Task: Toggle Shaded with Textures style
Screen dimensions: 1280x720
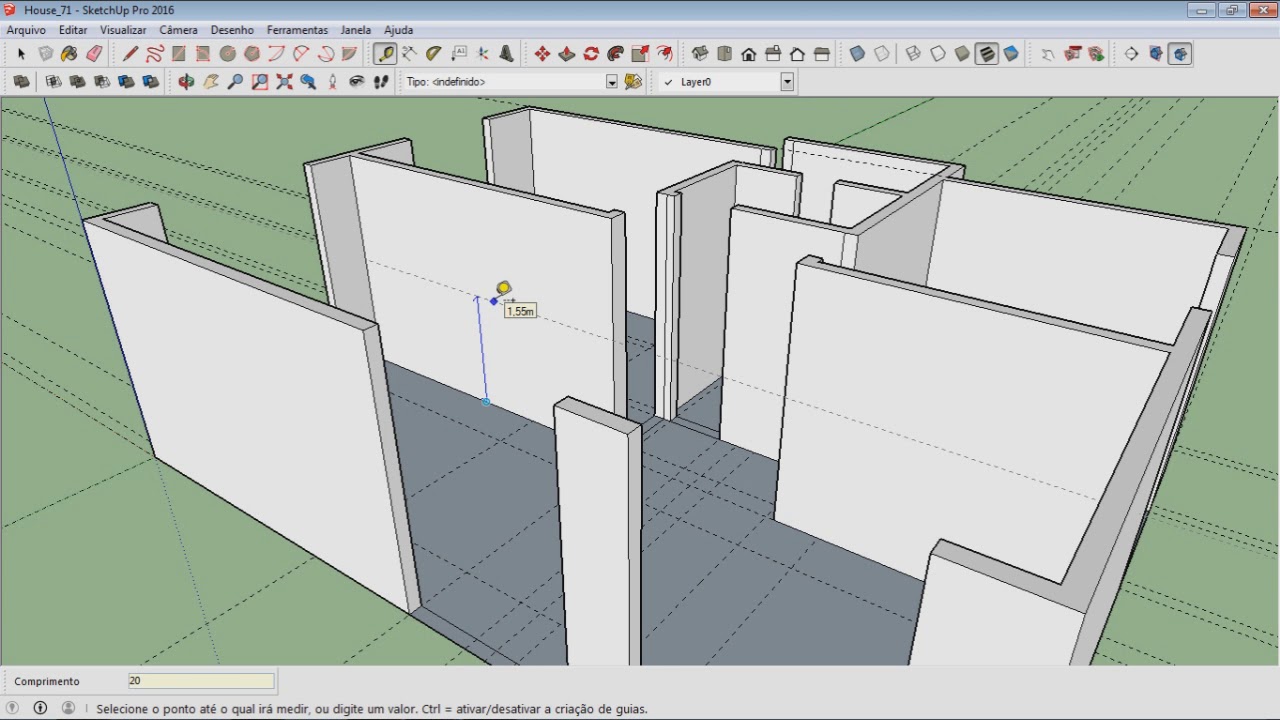Action: 987,54
